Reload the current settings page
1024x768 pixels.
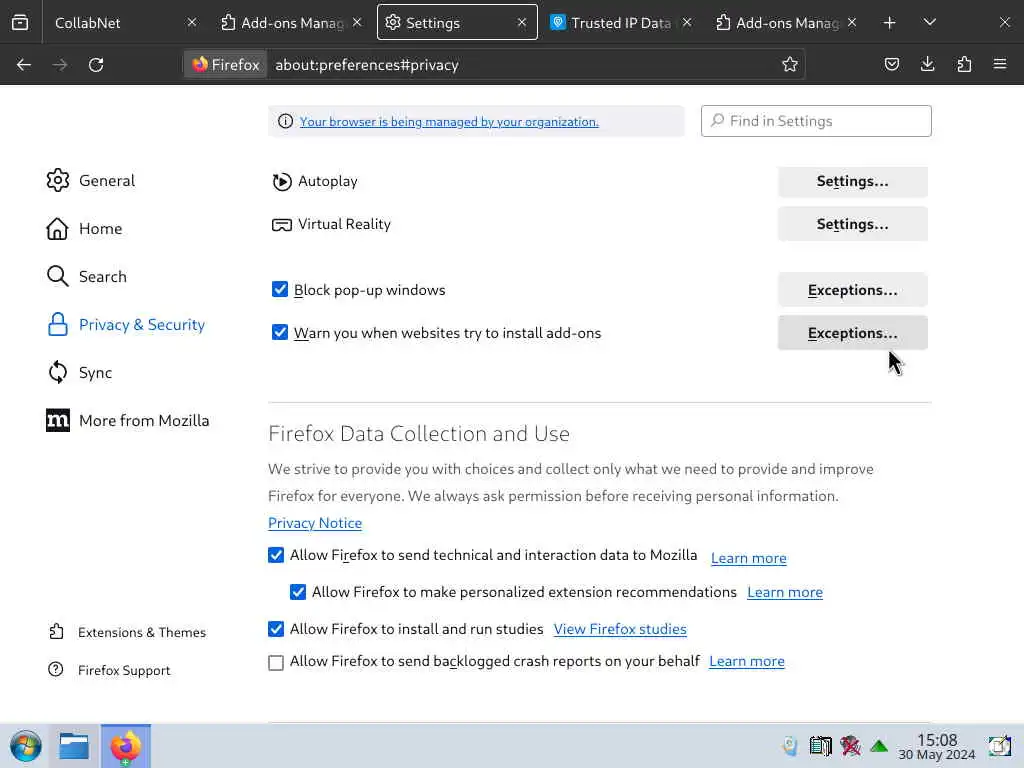click(x=96, y=65)
